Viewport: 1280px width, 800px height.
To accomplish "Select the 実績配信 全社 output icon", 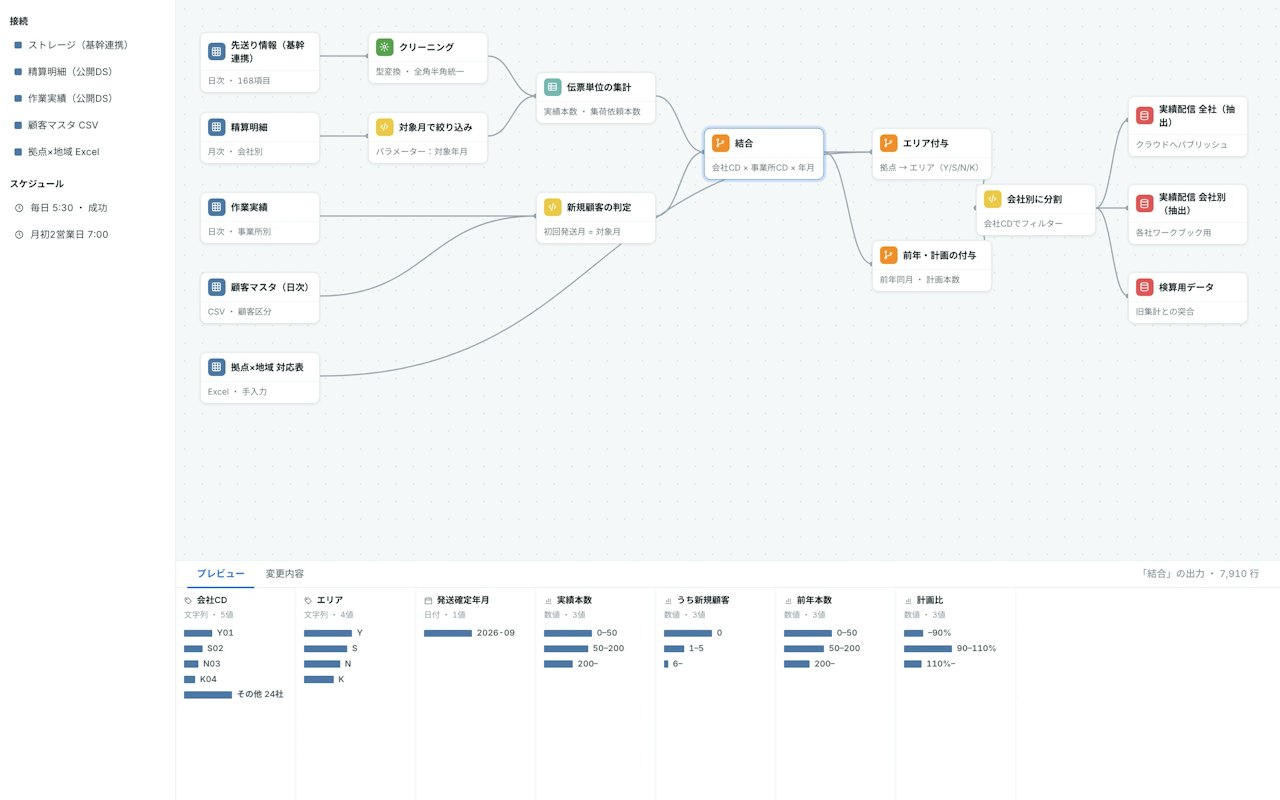I will [1144, 115].
